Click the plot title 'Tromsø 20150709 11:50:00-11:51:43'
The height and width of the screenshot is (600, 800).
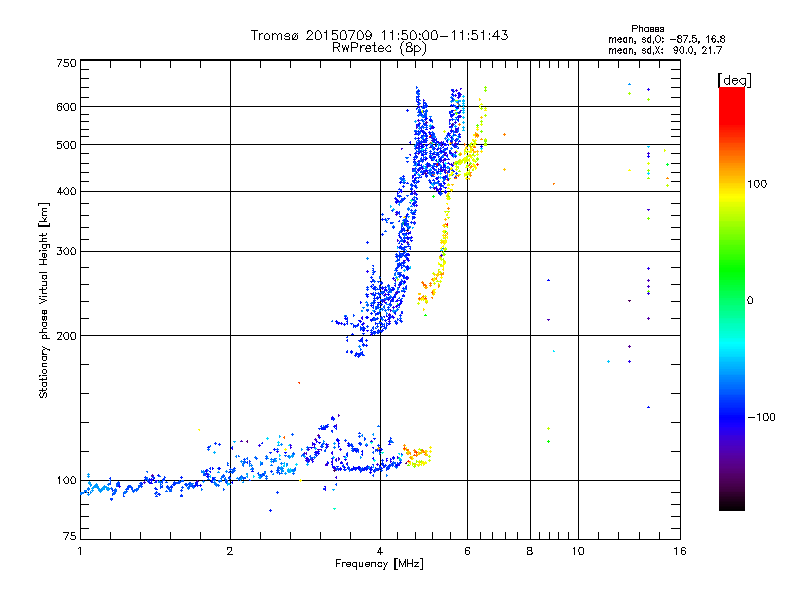(380, 35)
